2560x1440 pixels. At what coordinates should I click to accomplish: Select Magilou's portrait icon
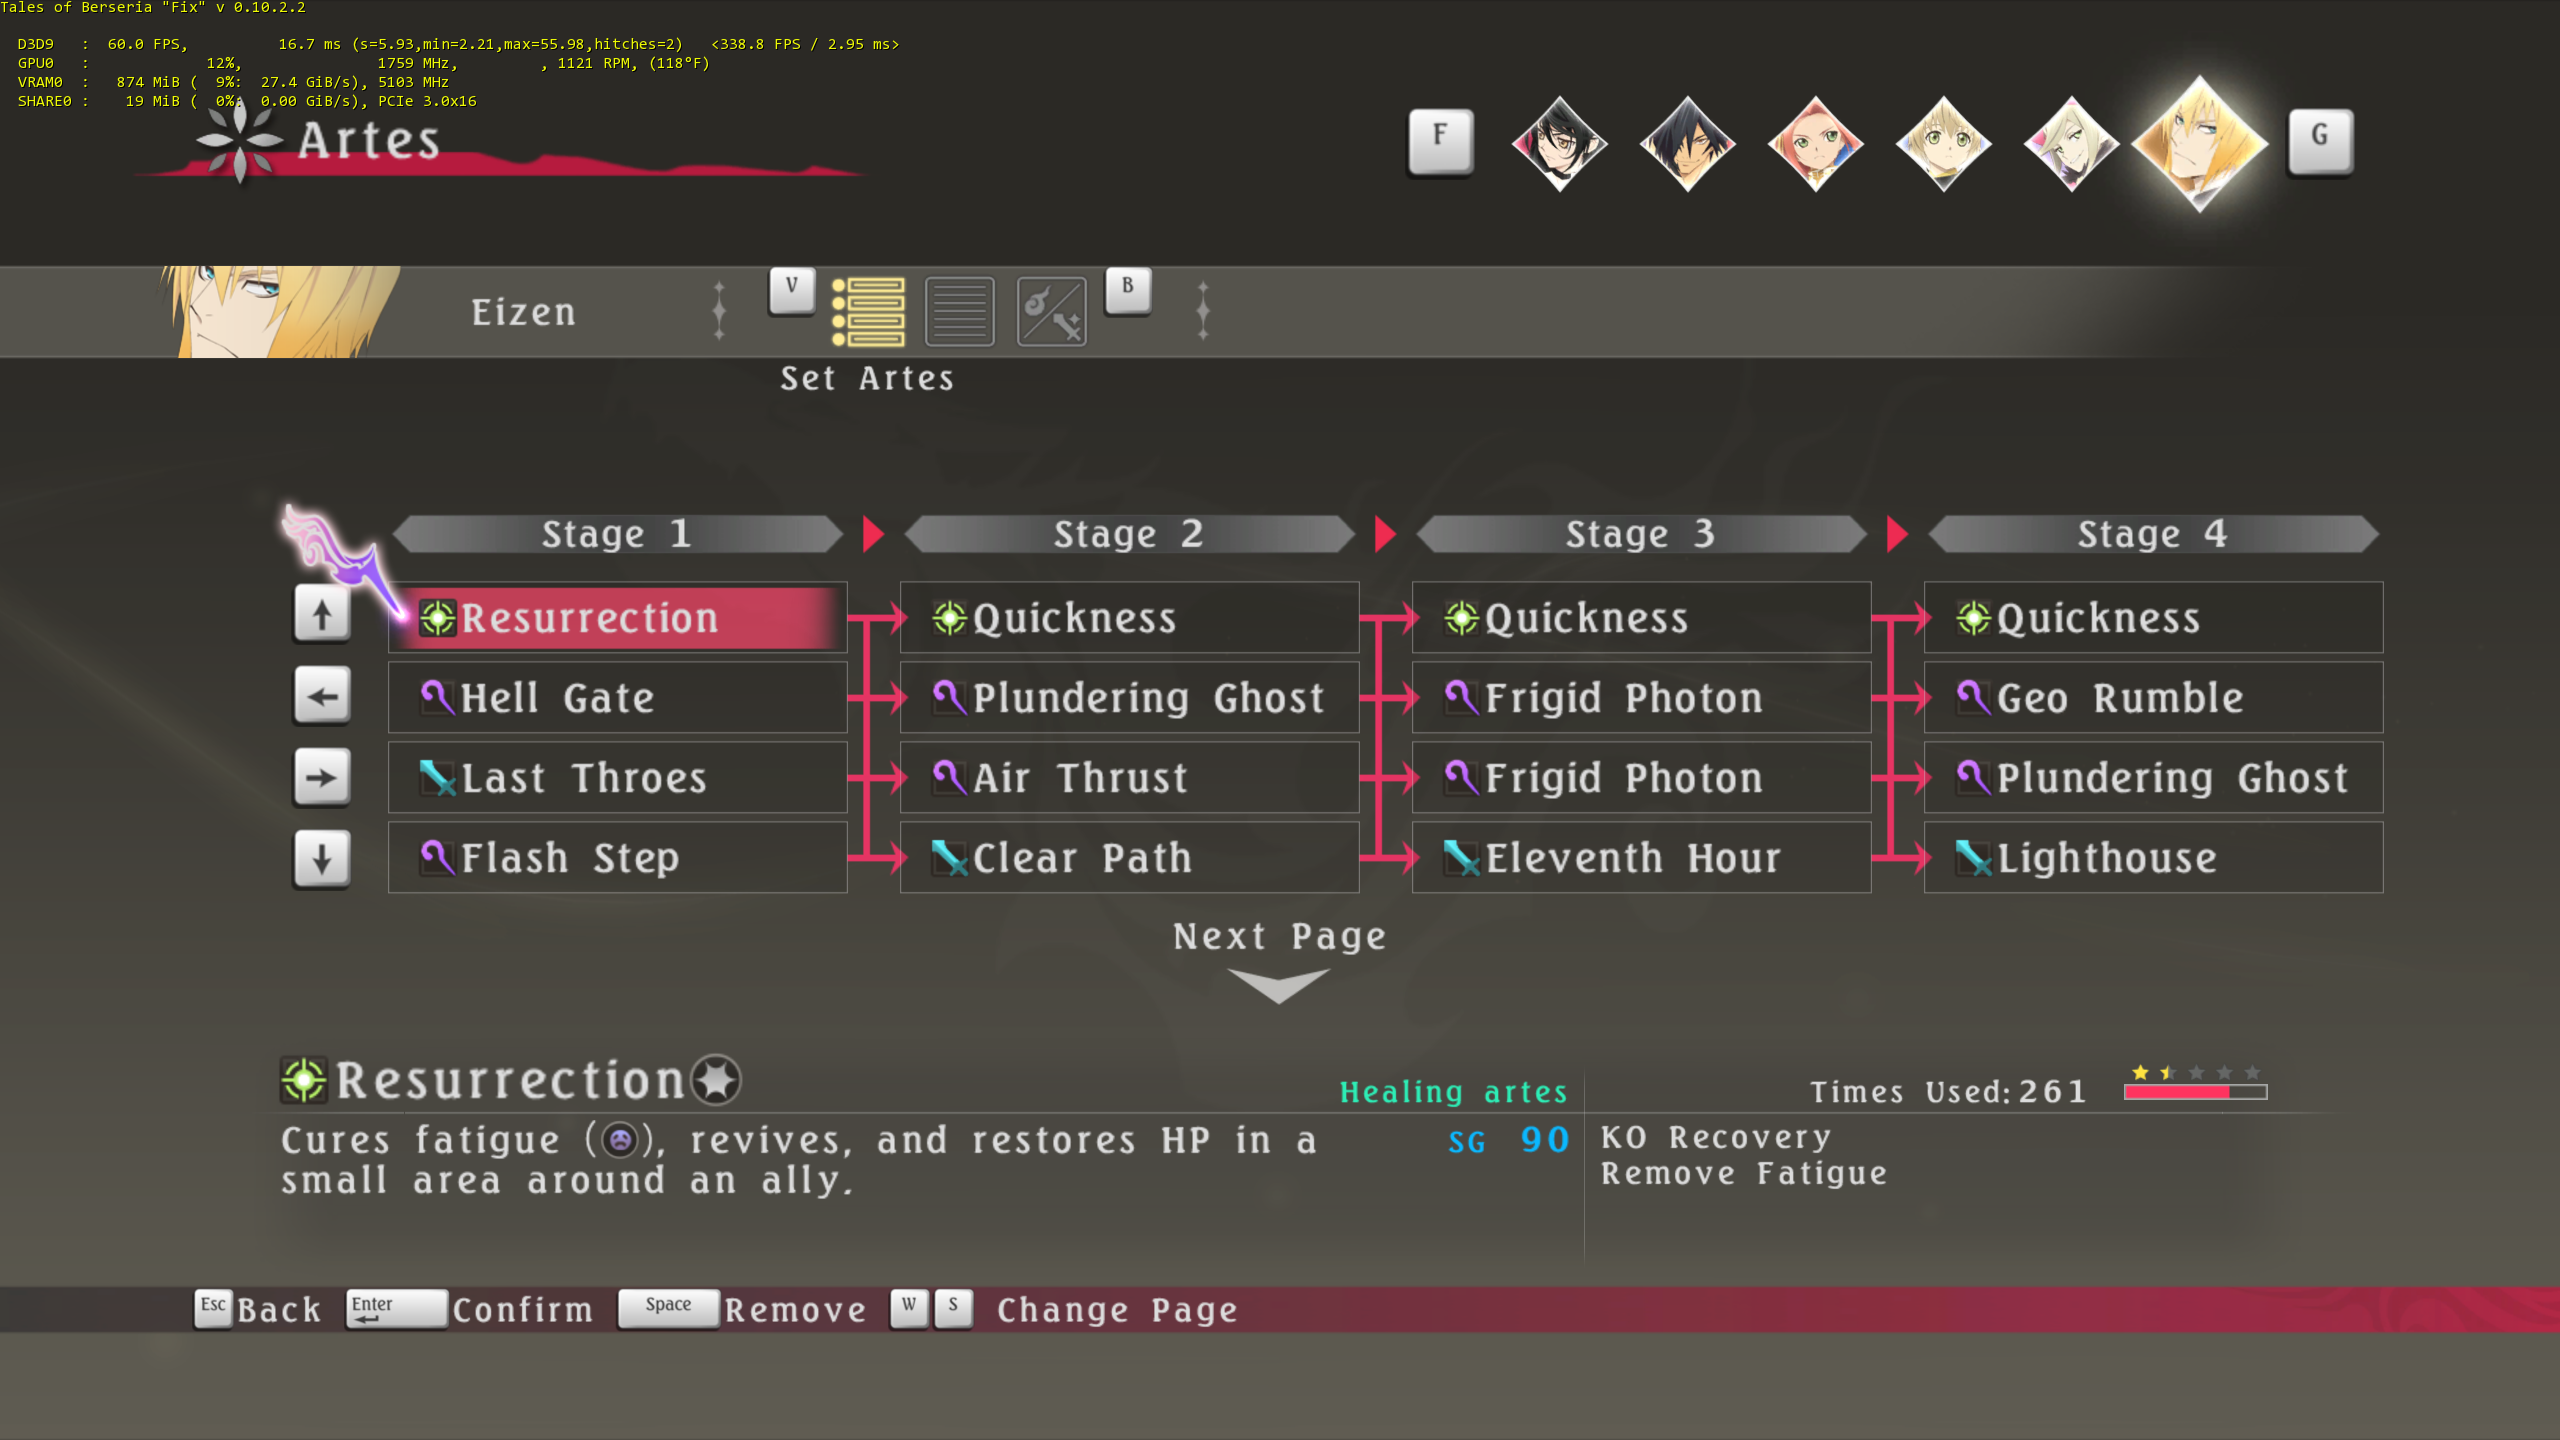(x=2071, y=143)
